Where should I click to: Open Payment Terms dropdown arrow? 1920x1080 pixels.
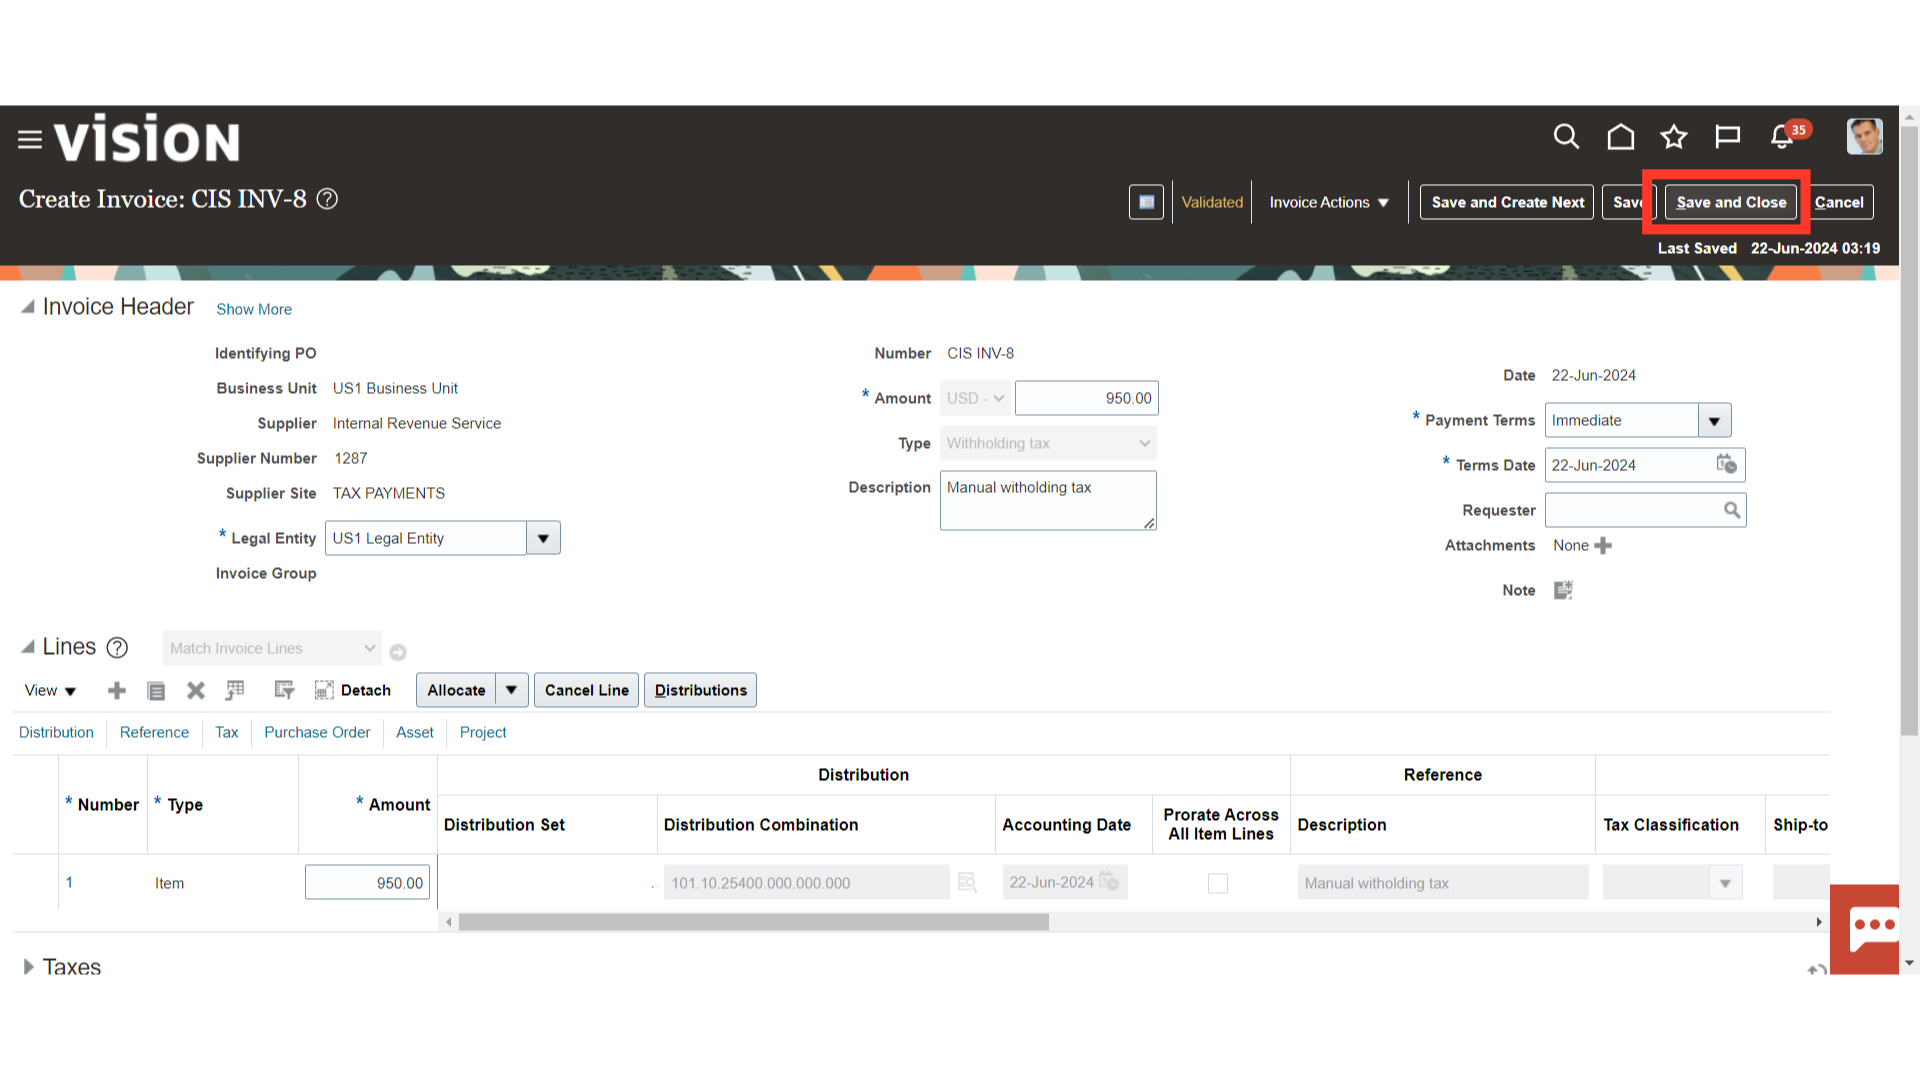point(1714,421)
